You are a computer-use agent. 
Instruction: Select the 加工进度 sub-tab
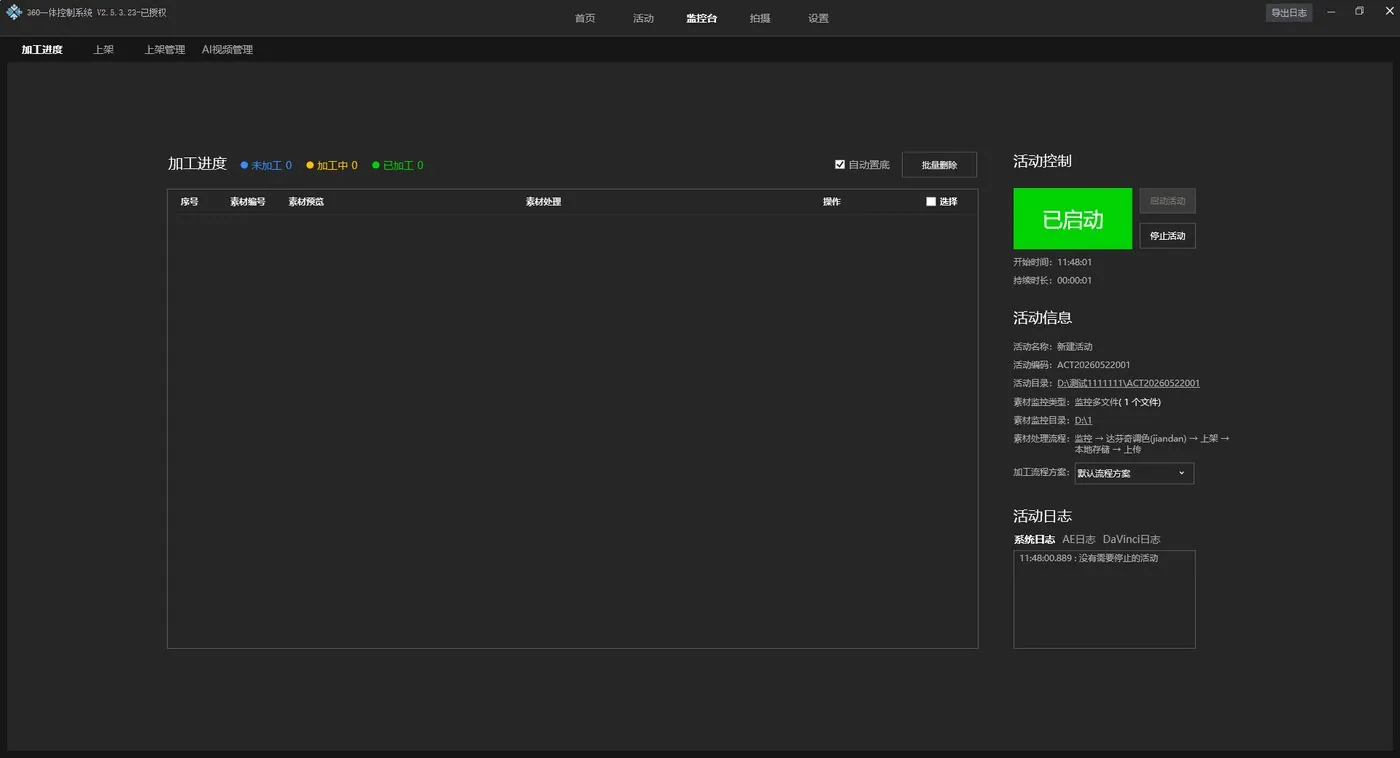coord(42,49)
